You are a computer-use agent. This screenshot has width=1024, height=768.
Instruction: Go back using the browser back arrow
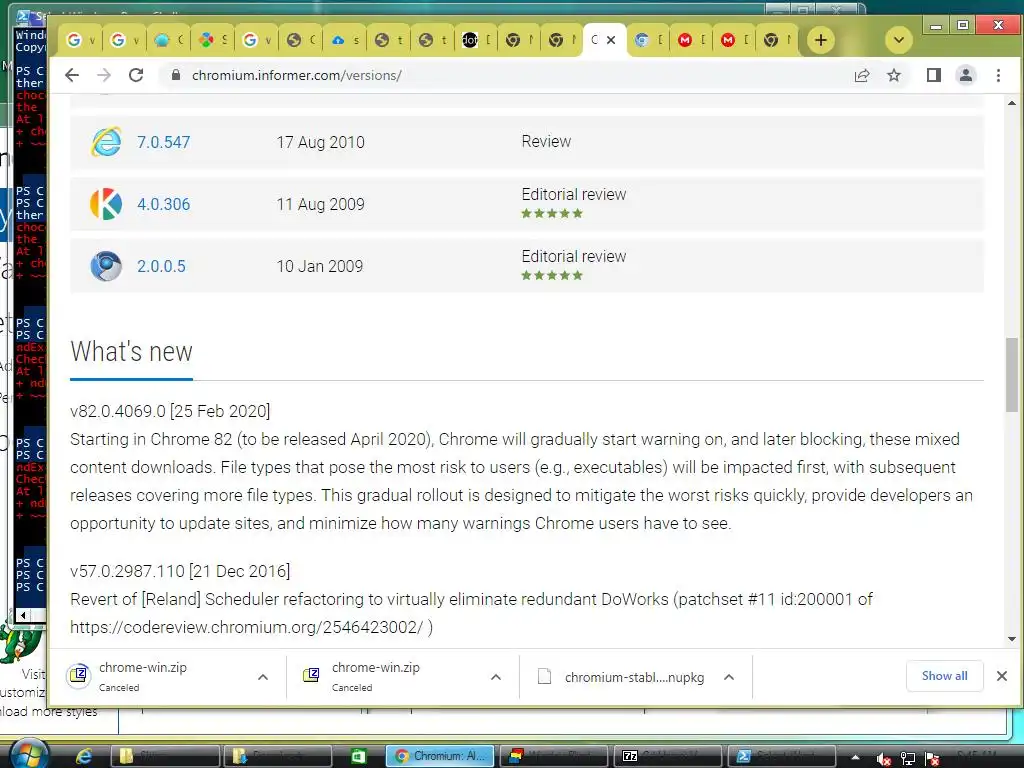click(x=72, y=75)
